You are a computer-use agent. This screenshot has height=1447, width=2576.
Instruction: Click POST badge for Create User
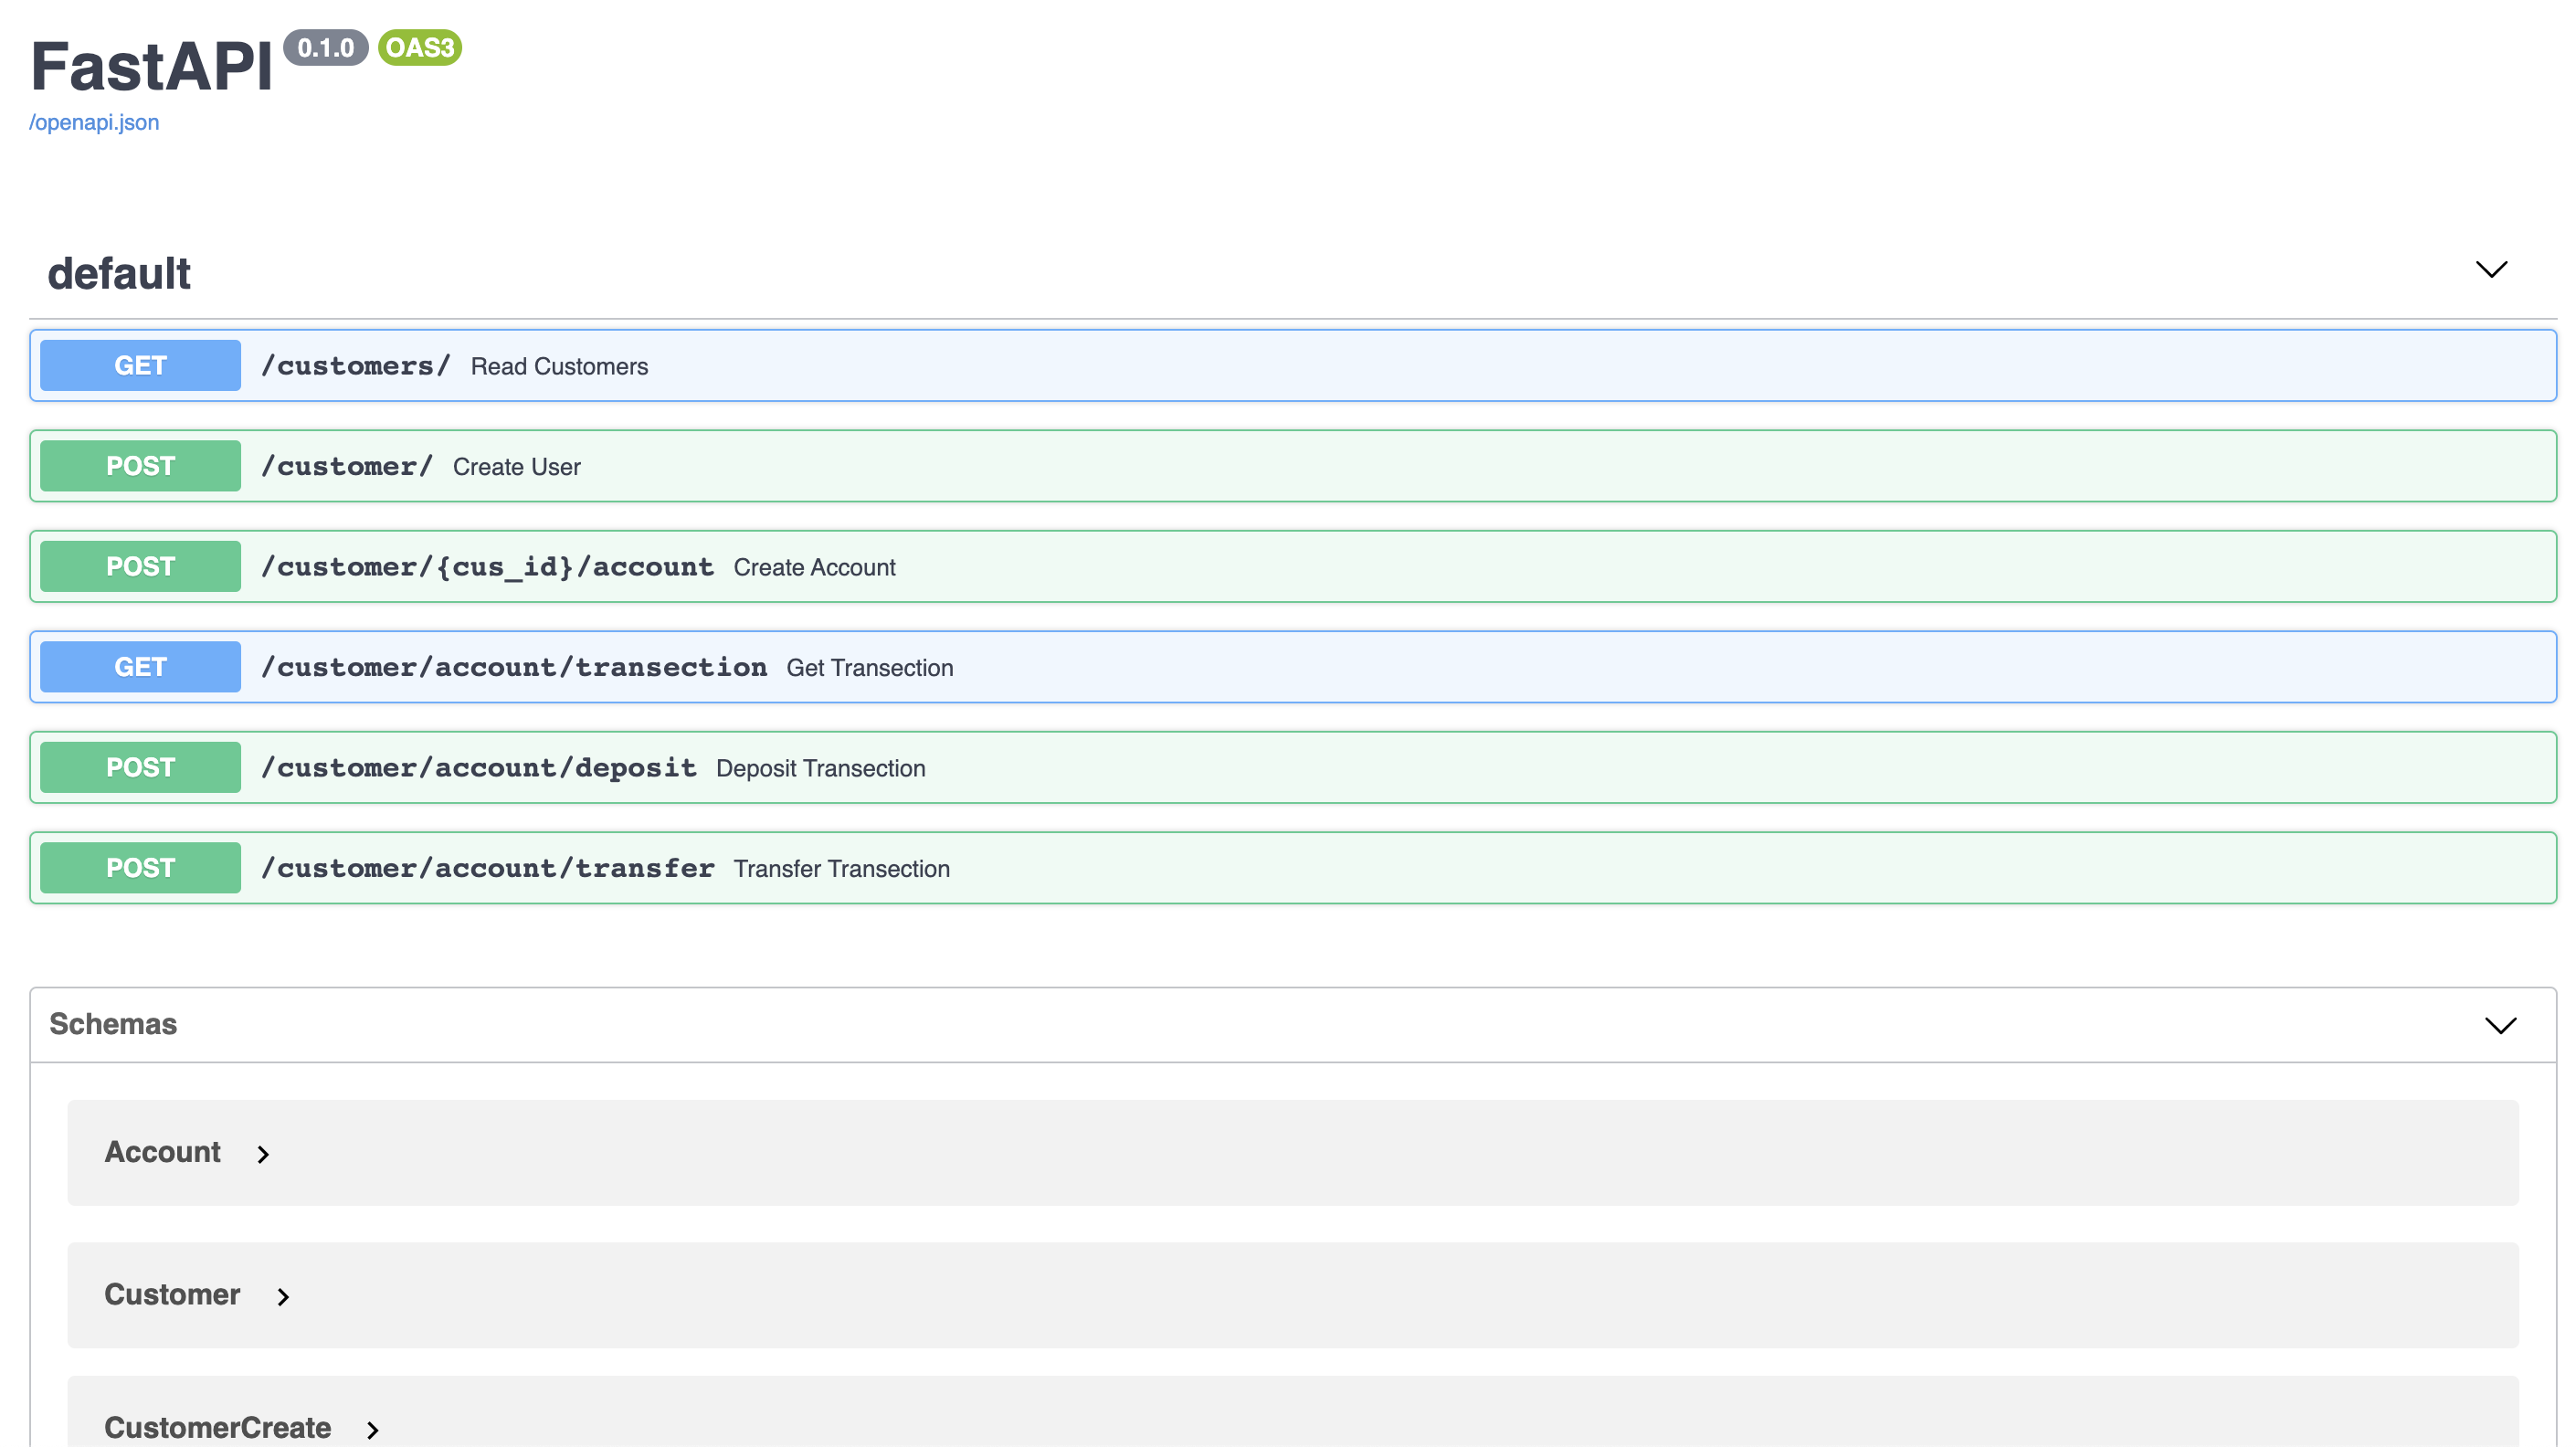point(140,466)
